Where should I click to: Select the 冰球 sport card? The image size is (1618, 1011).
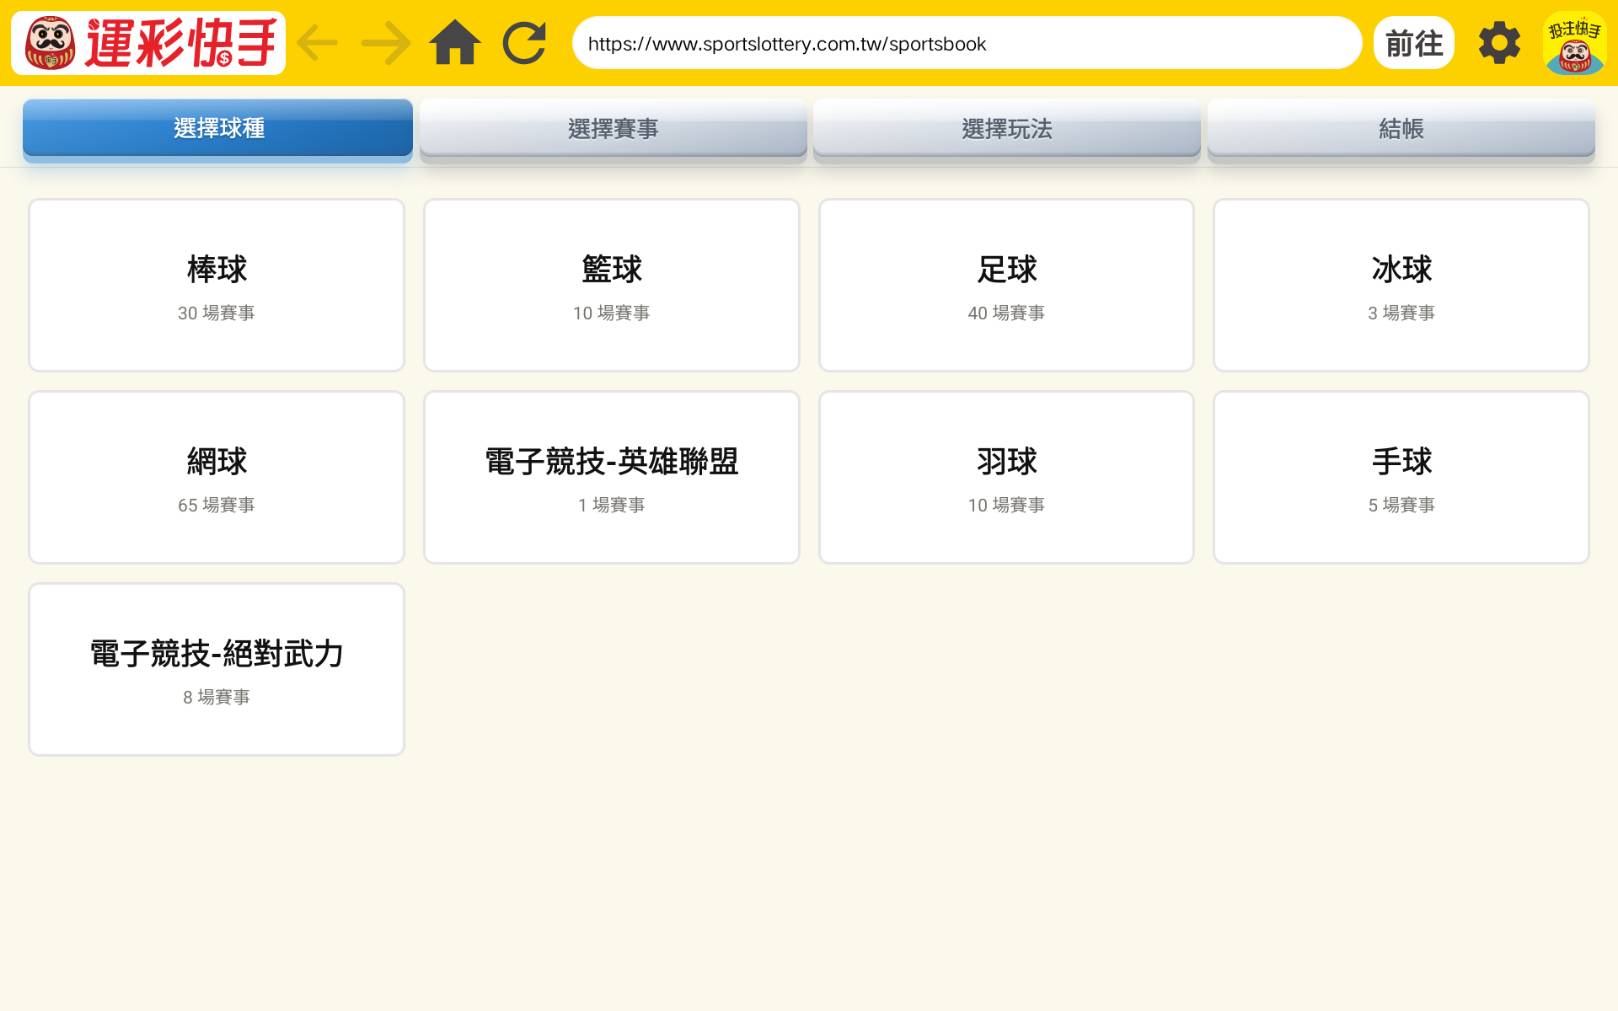coord(1401,285)
